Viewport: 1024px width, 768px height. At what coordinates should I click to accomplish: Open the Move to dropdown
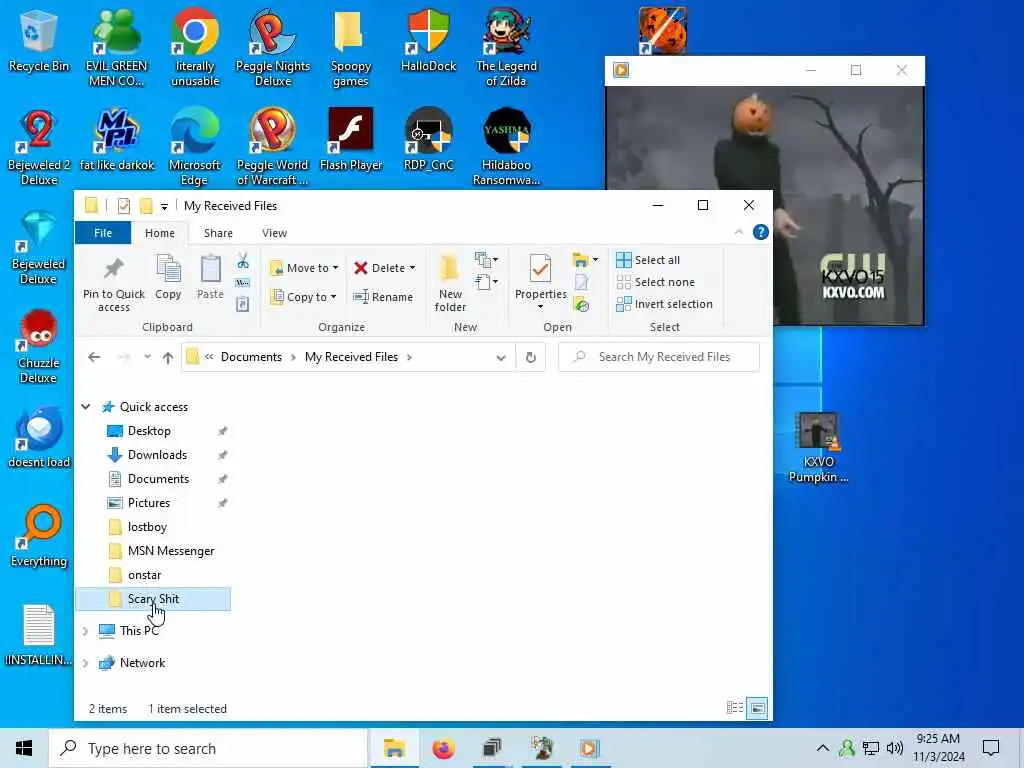click(x=304, y=268)
